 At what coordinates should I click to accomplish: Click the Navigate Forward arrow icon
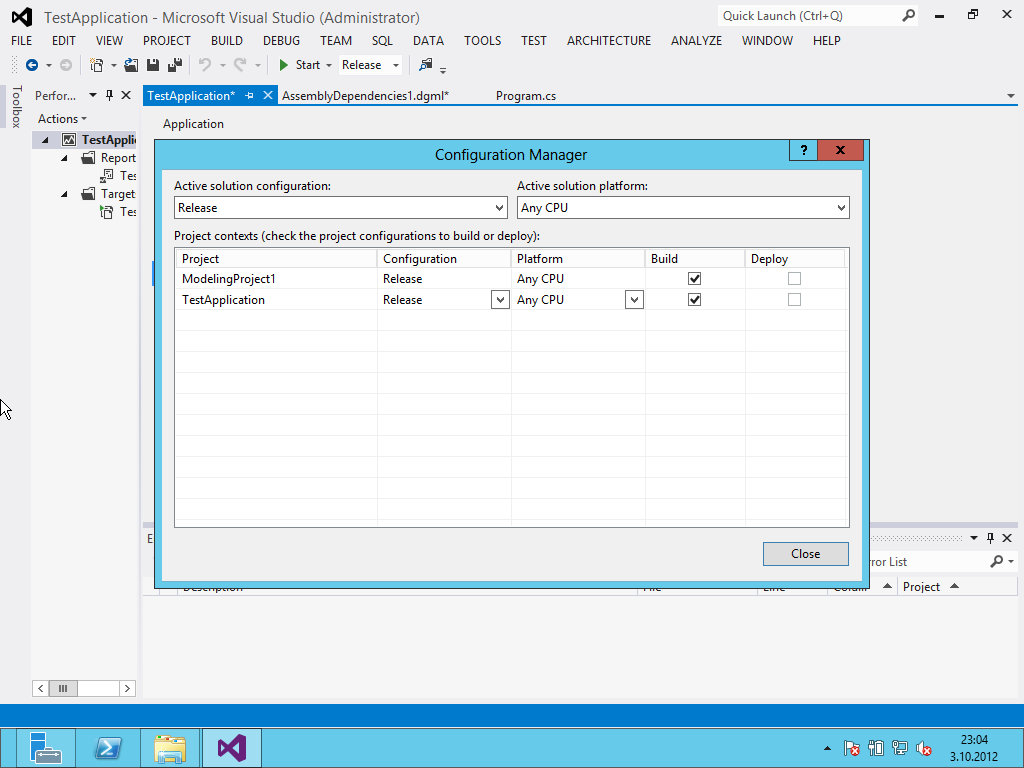66,65
